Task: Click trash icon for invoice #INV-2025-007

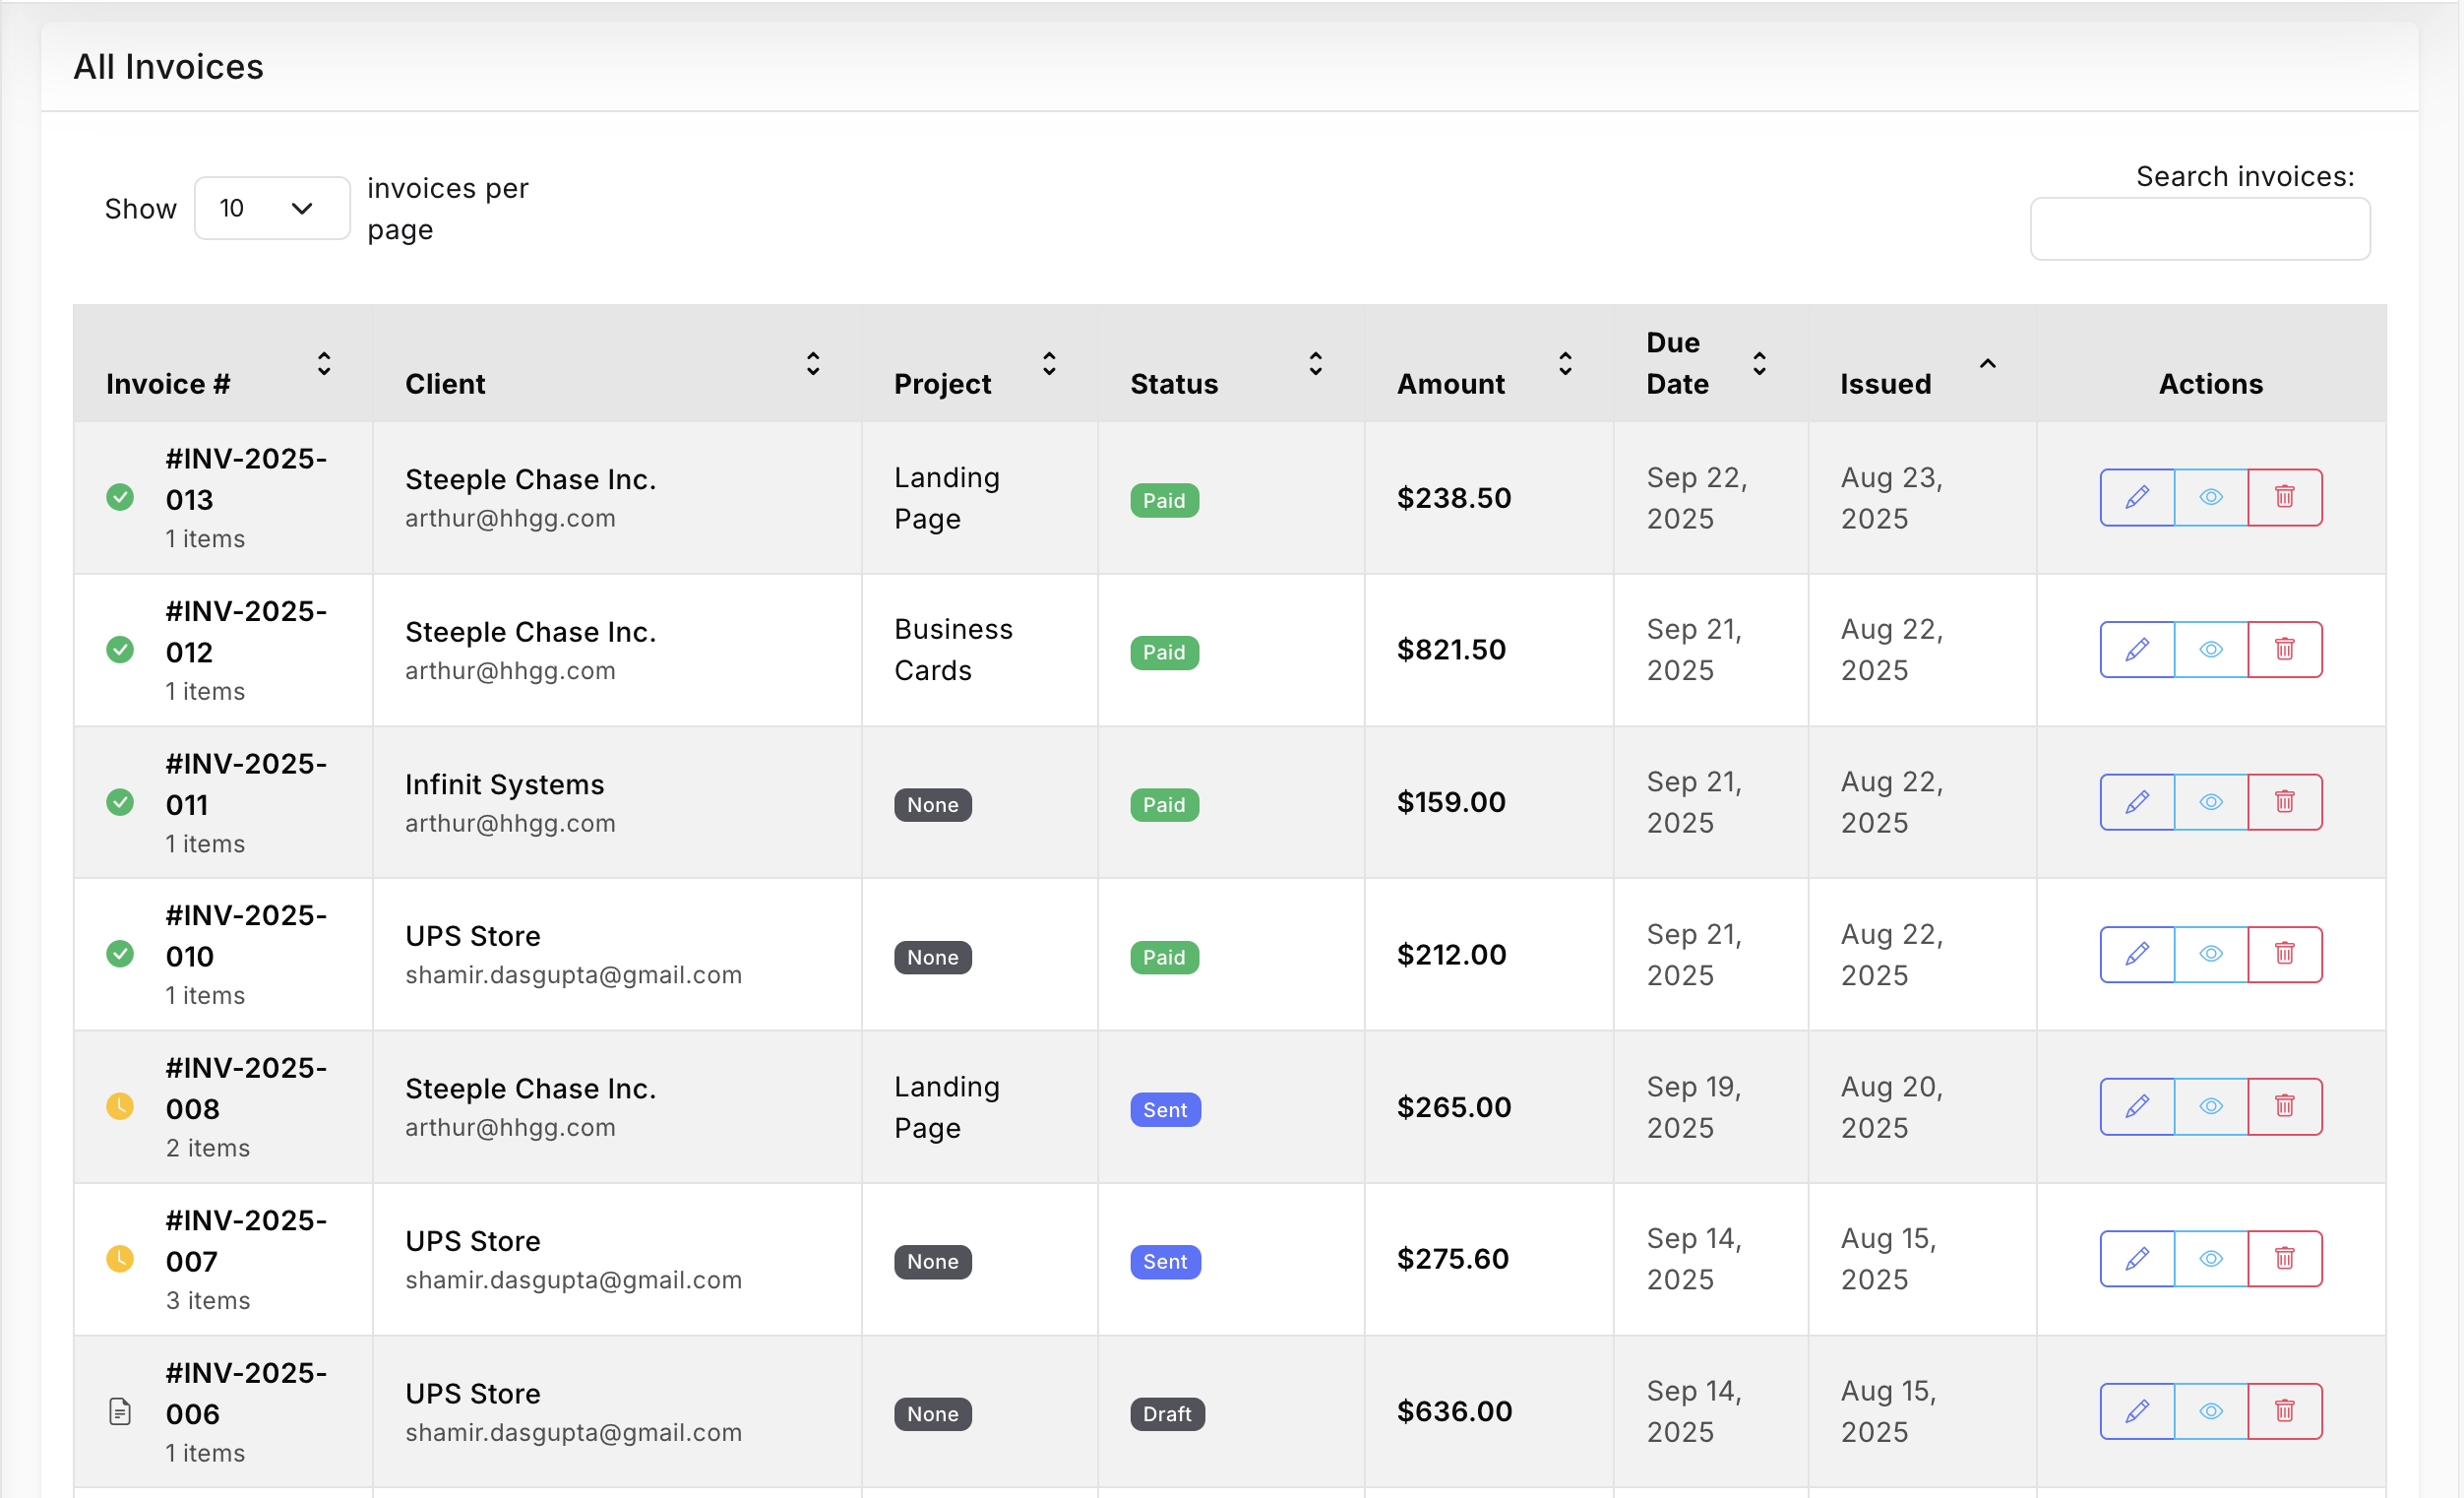Action: 2284,1258
